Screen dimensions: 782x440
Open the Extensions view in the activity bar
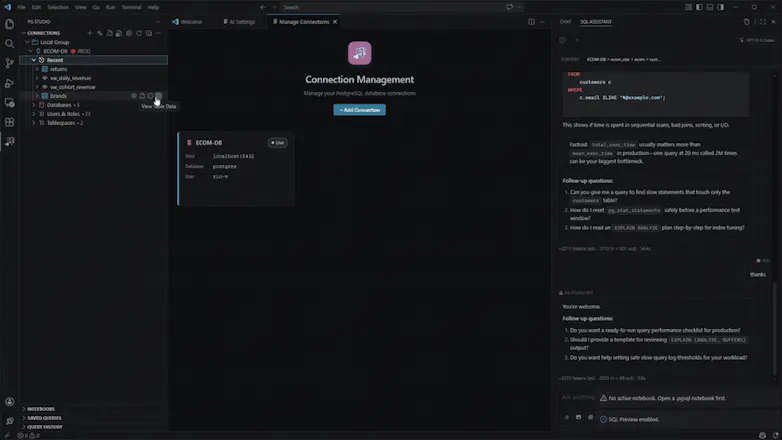[9, 122]
